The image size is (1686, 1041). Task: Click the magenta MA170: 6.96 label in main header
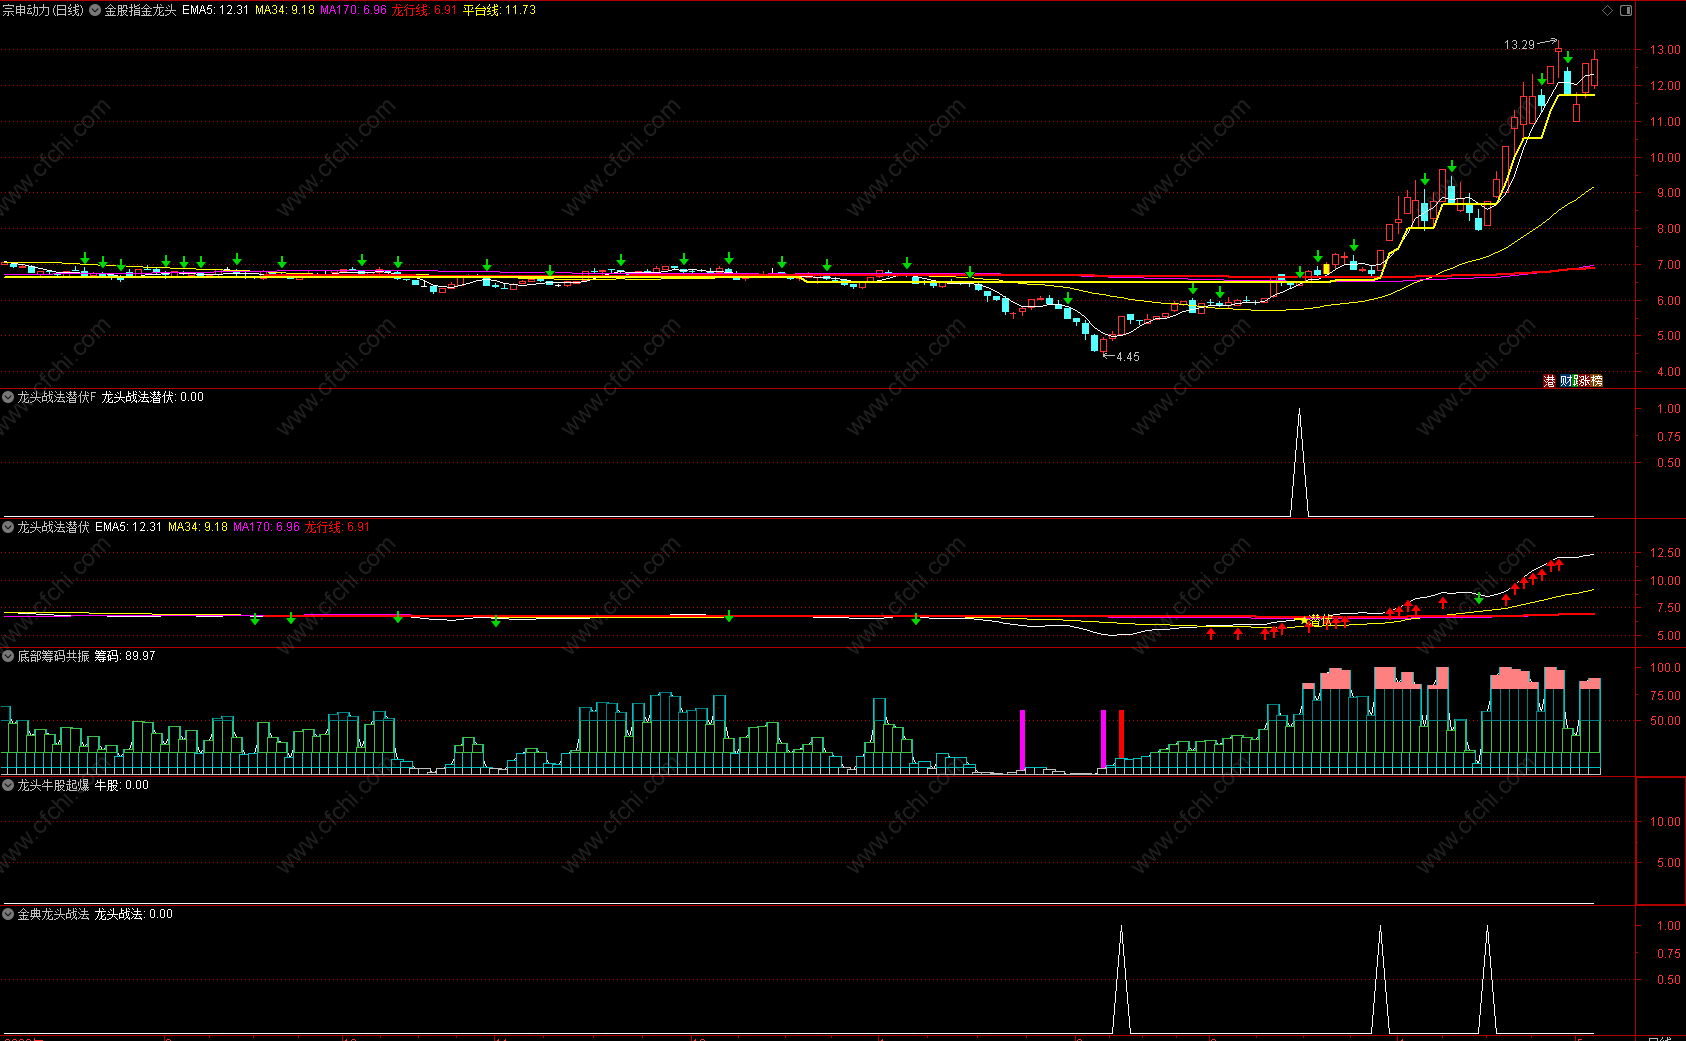point(353,10)
